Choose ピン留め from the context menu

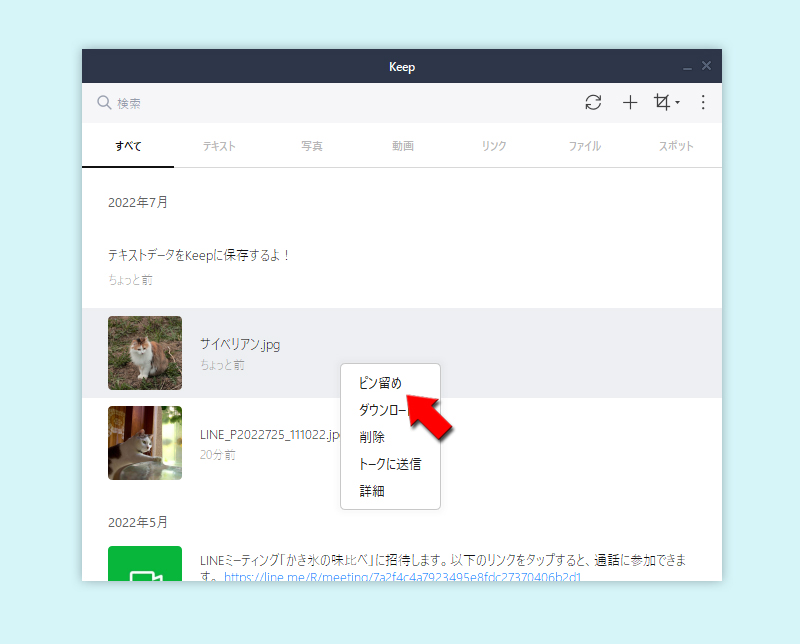coord(379,382)
